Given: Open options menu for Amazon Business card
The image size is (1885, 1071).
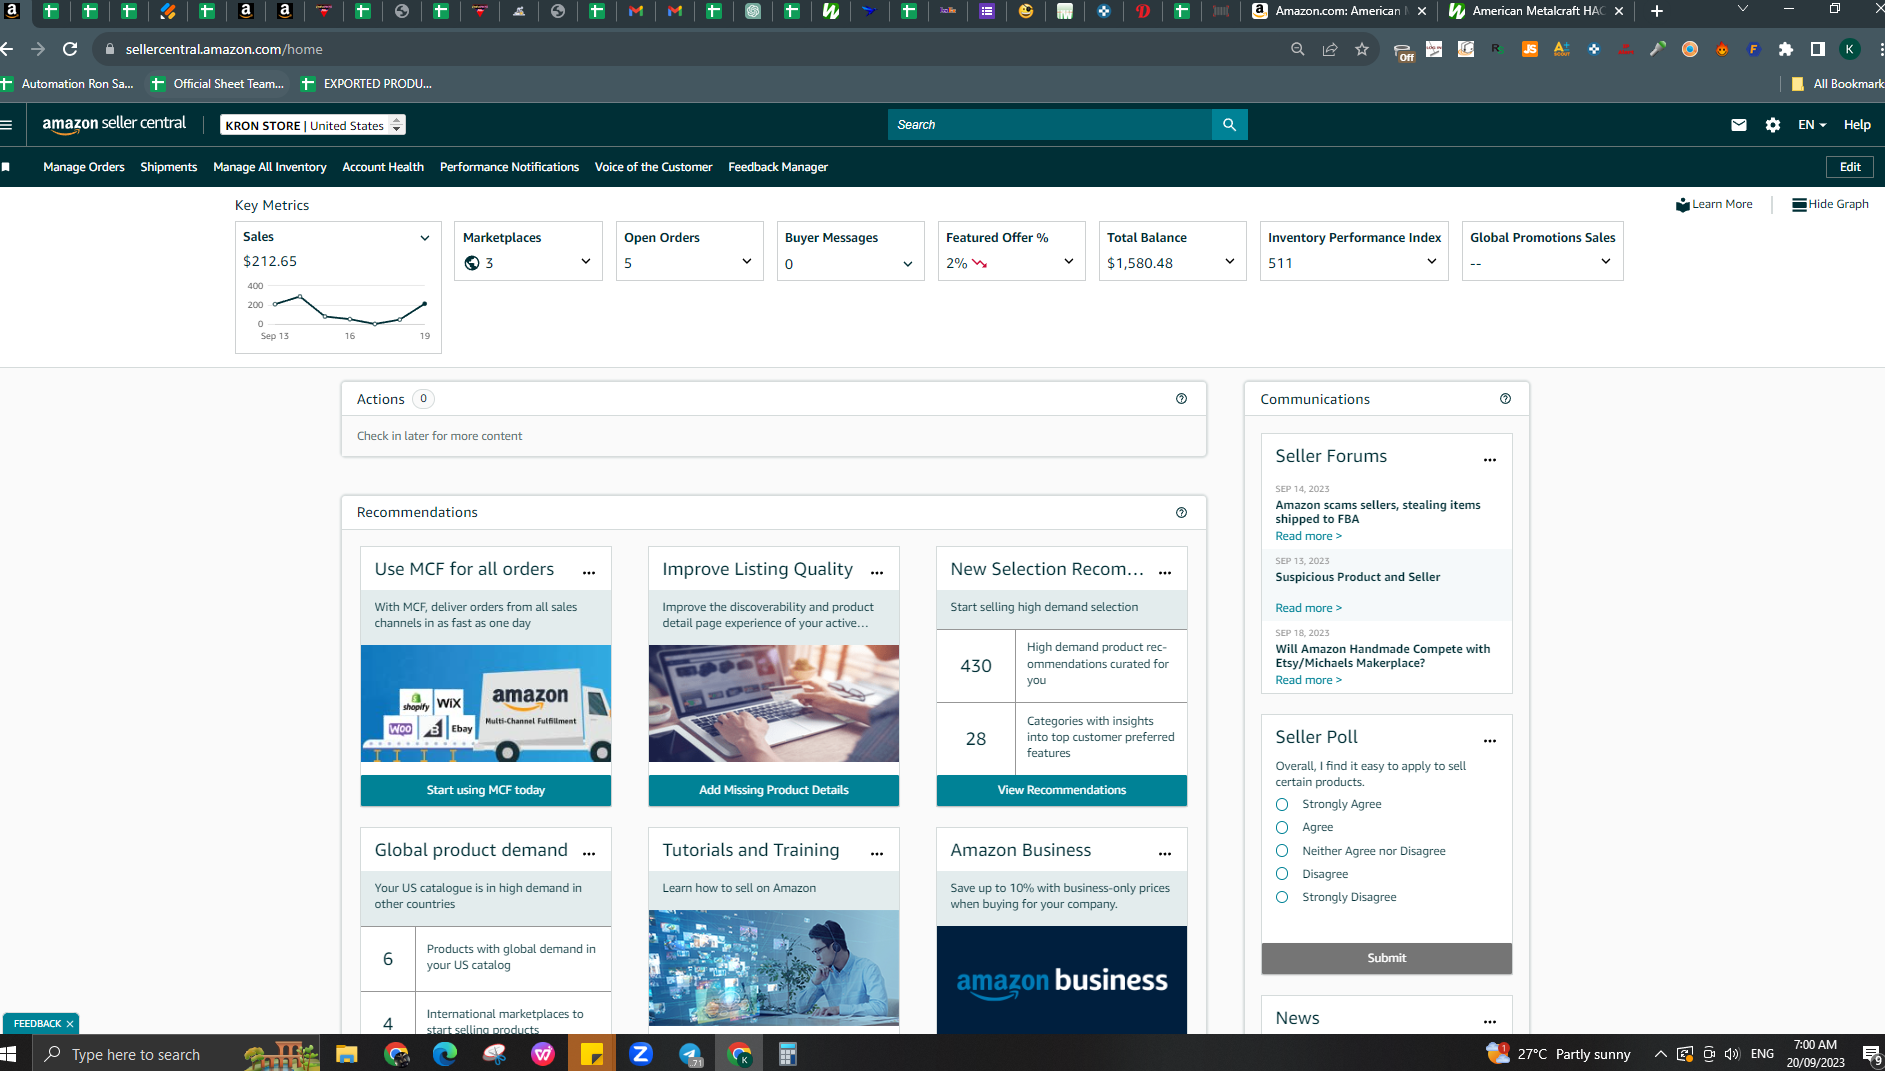Looking at the screenshot, I should [1165, 853].
